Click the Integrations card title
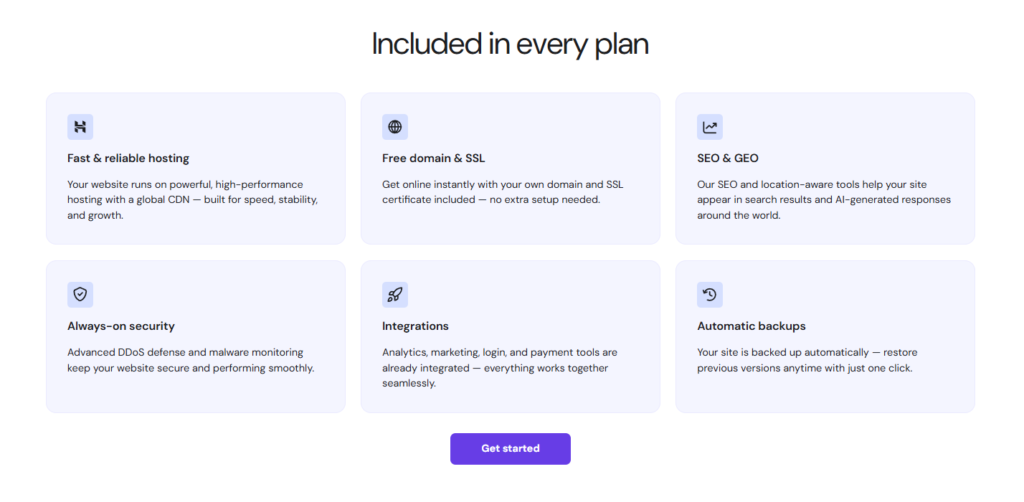The height and width of the screenshot is (502, 1024). (x=415, y=326)
